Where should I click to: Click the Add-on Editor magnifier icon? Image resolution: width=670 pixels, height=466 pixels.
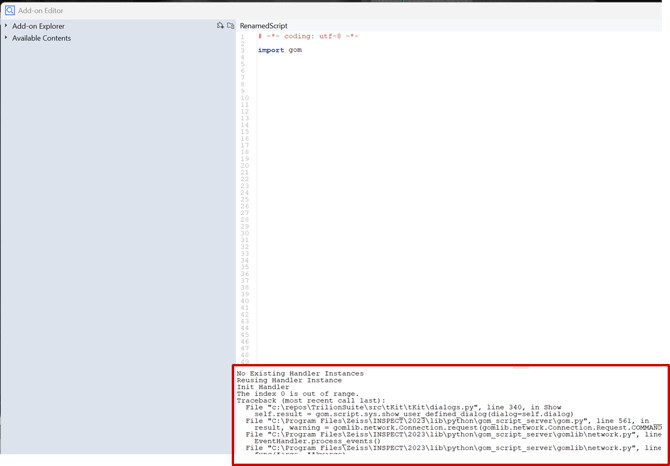tap(10, 10)
